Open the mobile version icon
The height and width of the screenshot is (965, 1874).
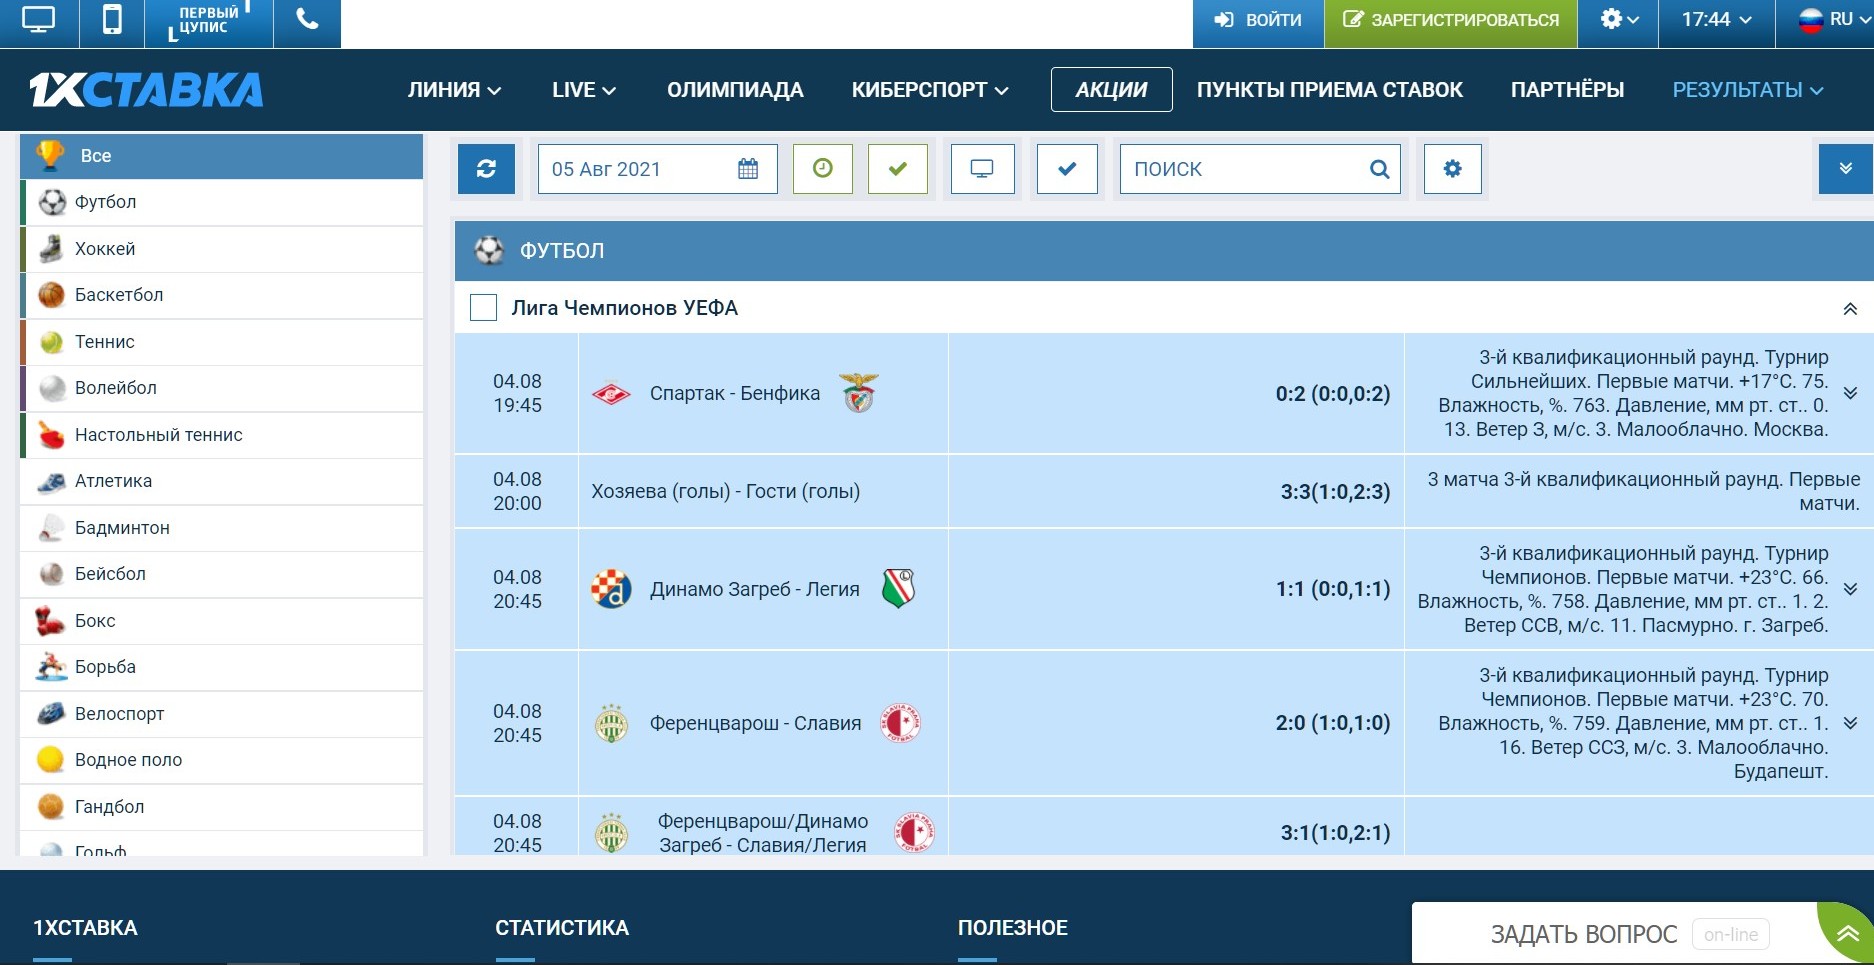[x=112, y=20]
